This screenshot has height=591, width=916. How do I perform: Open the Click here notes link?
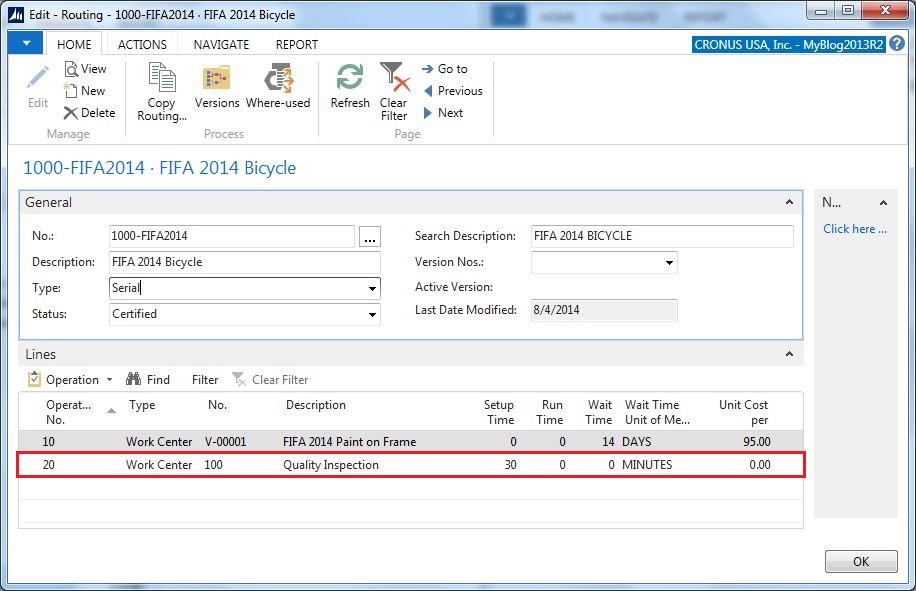855,229
